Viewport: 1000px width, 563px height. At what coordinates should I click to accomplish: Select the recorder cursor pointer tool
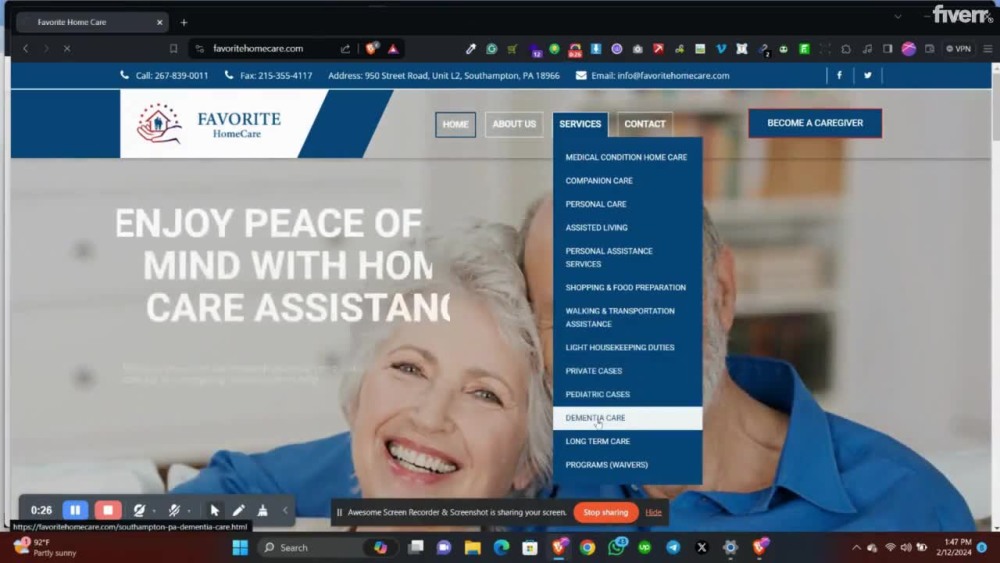(214, 510)
